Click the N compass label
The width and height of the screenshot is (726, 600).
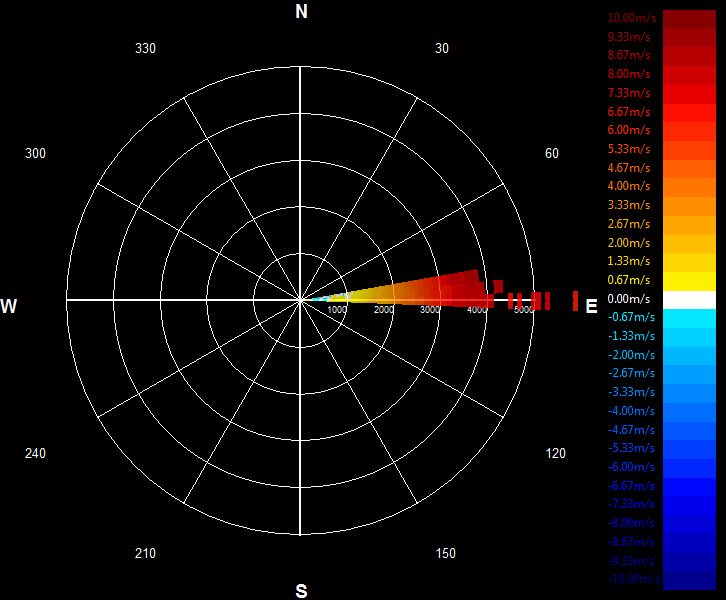pos(301,12)
